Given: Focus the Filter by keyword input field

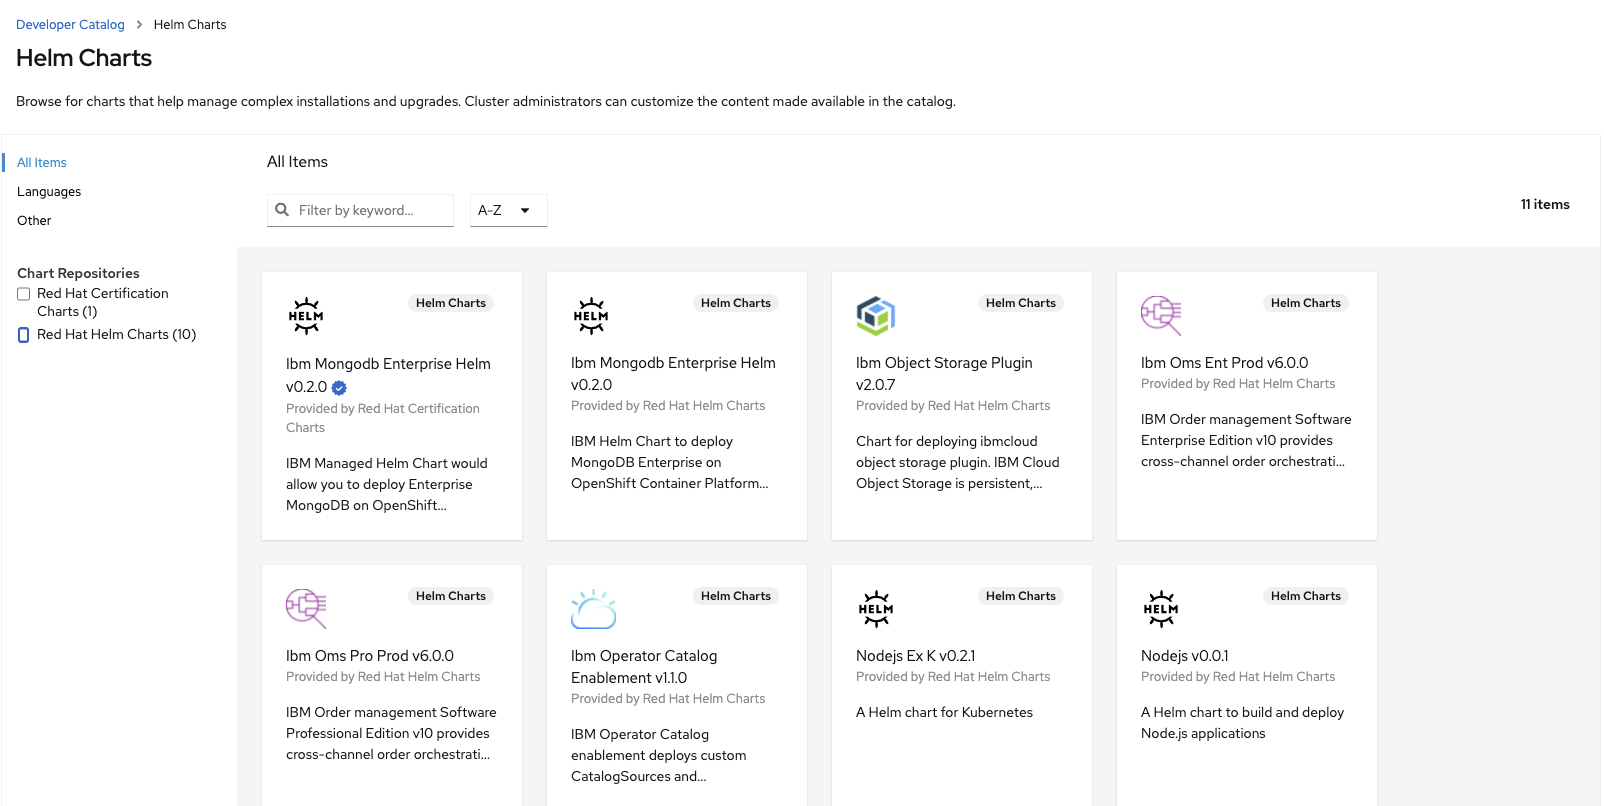Looking at the screenshot, I should (370, 210).
